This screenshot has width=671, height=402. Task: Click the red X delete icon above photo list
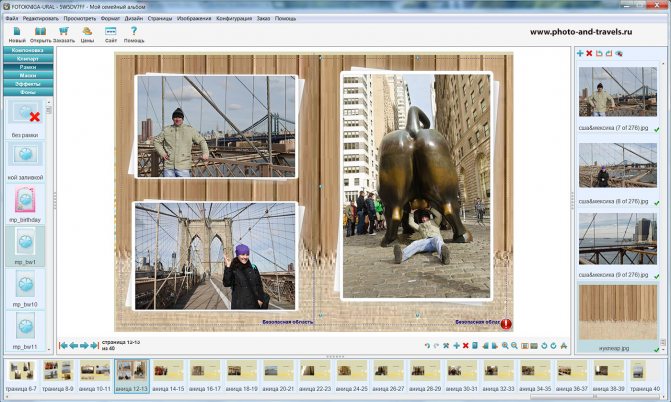tap(590, 53)
